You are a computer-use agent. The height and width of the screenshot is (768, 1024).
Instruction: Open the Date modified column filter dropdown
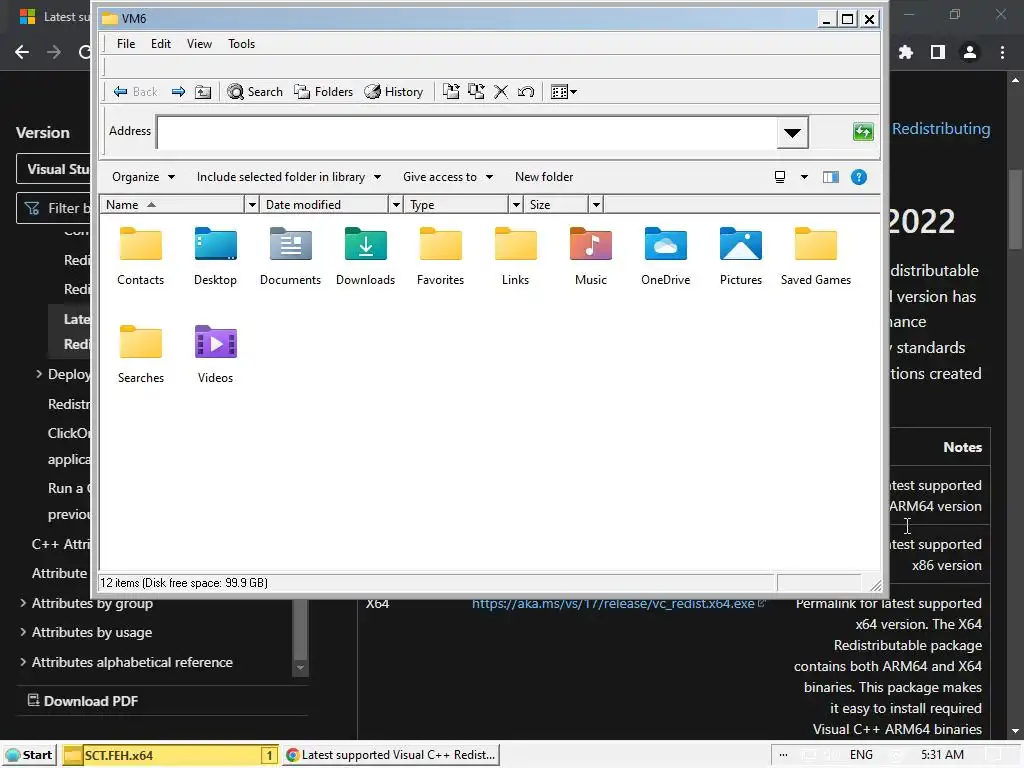tap(396, 205)
